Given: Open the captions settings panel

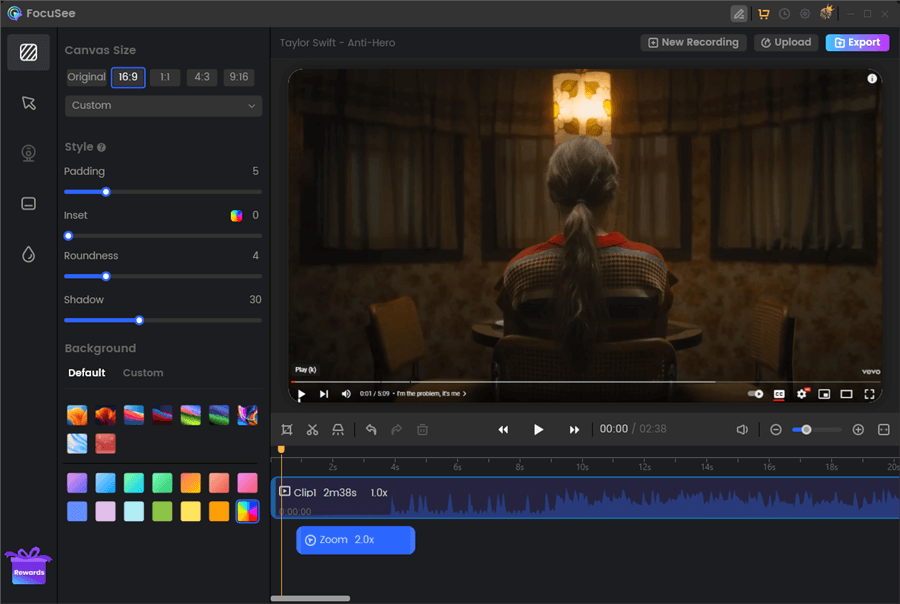Looking at the screenshot, I should [28, 204].
